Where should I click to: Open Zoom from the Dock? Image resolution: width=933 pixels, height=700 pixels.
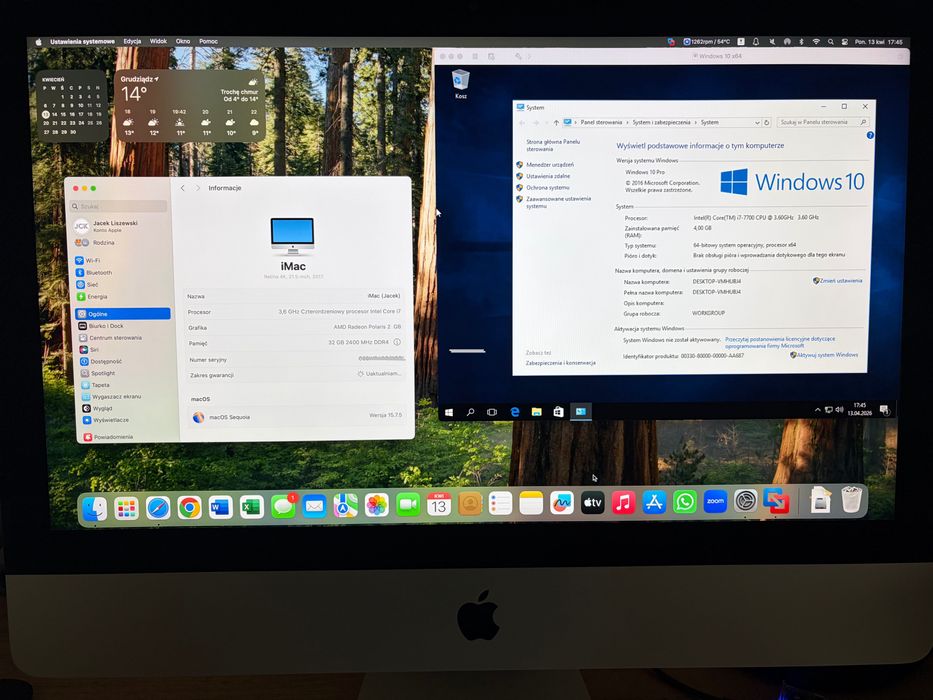[x=715, y=501]
